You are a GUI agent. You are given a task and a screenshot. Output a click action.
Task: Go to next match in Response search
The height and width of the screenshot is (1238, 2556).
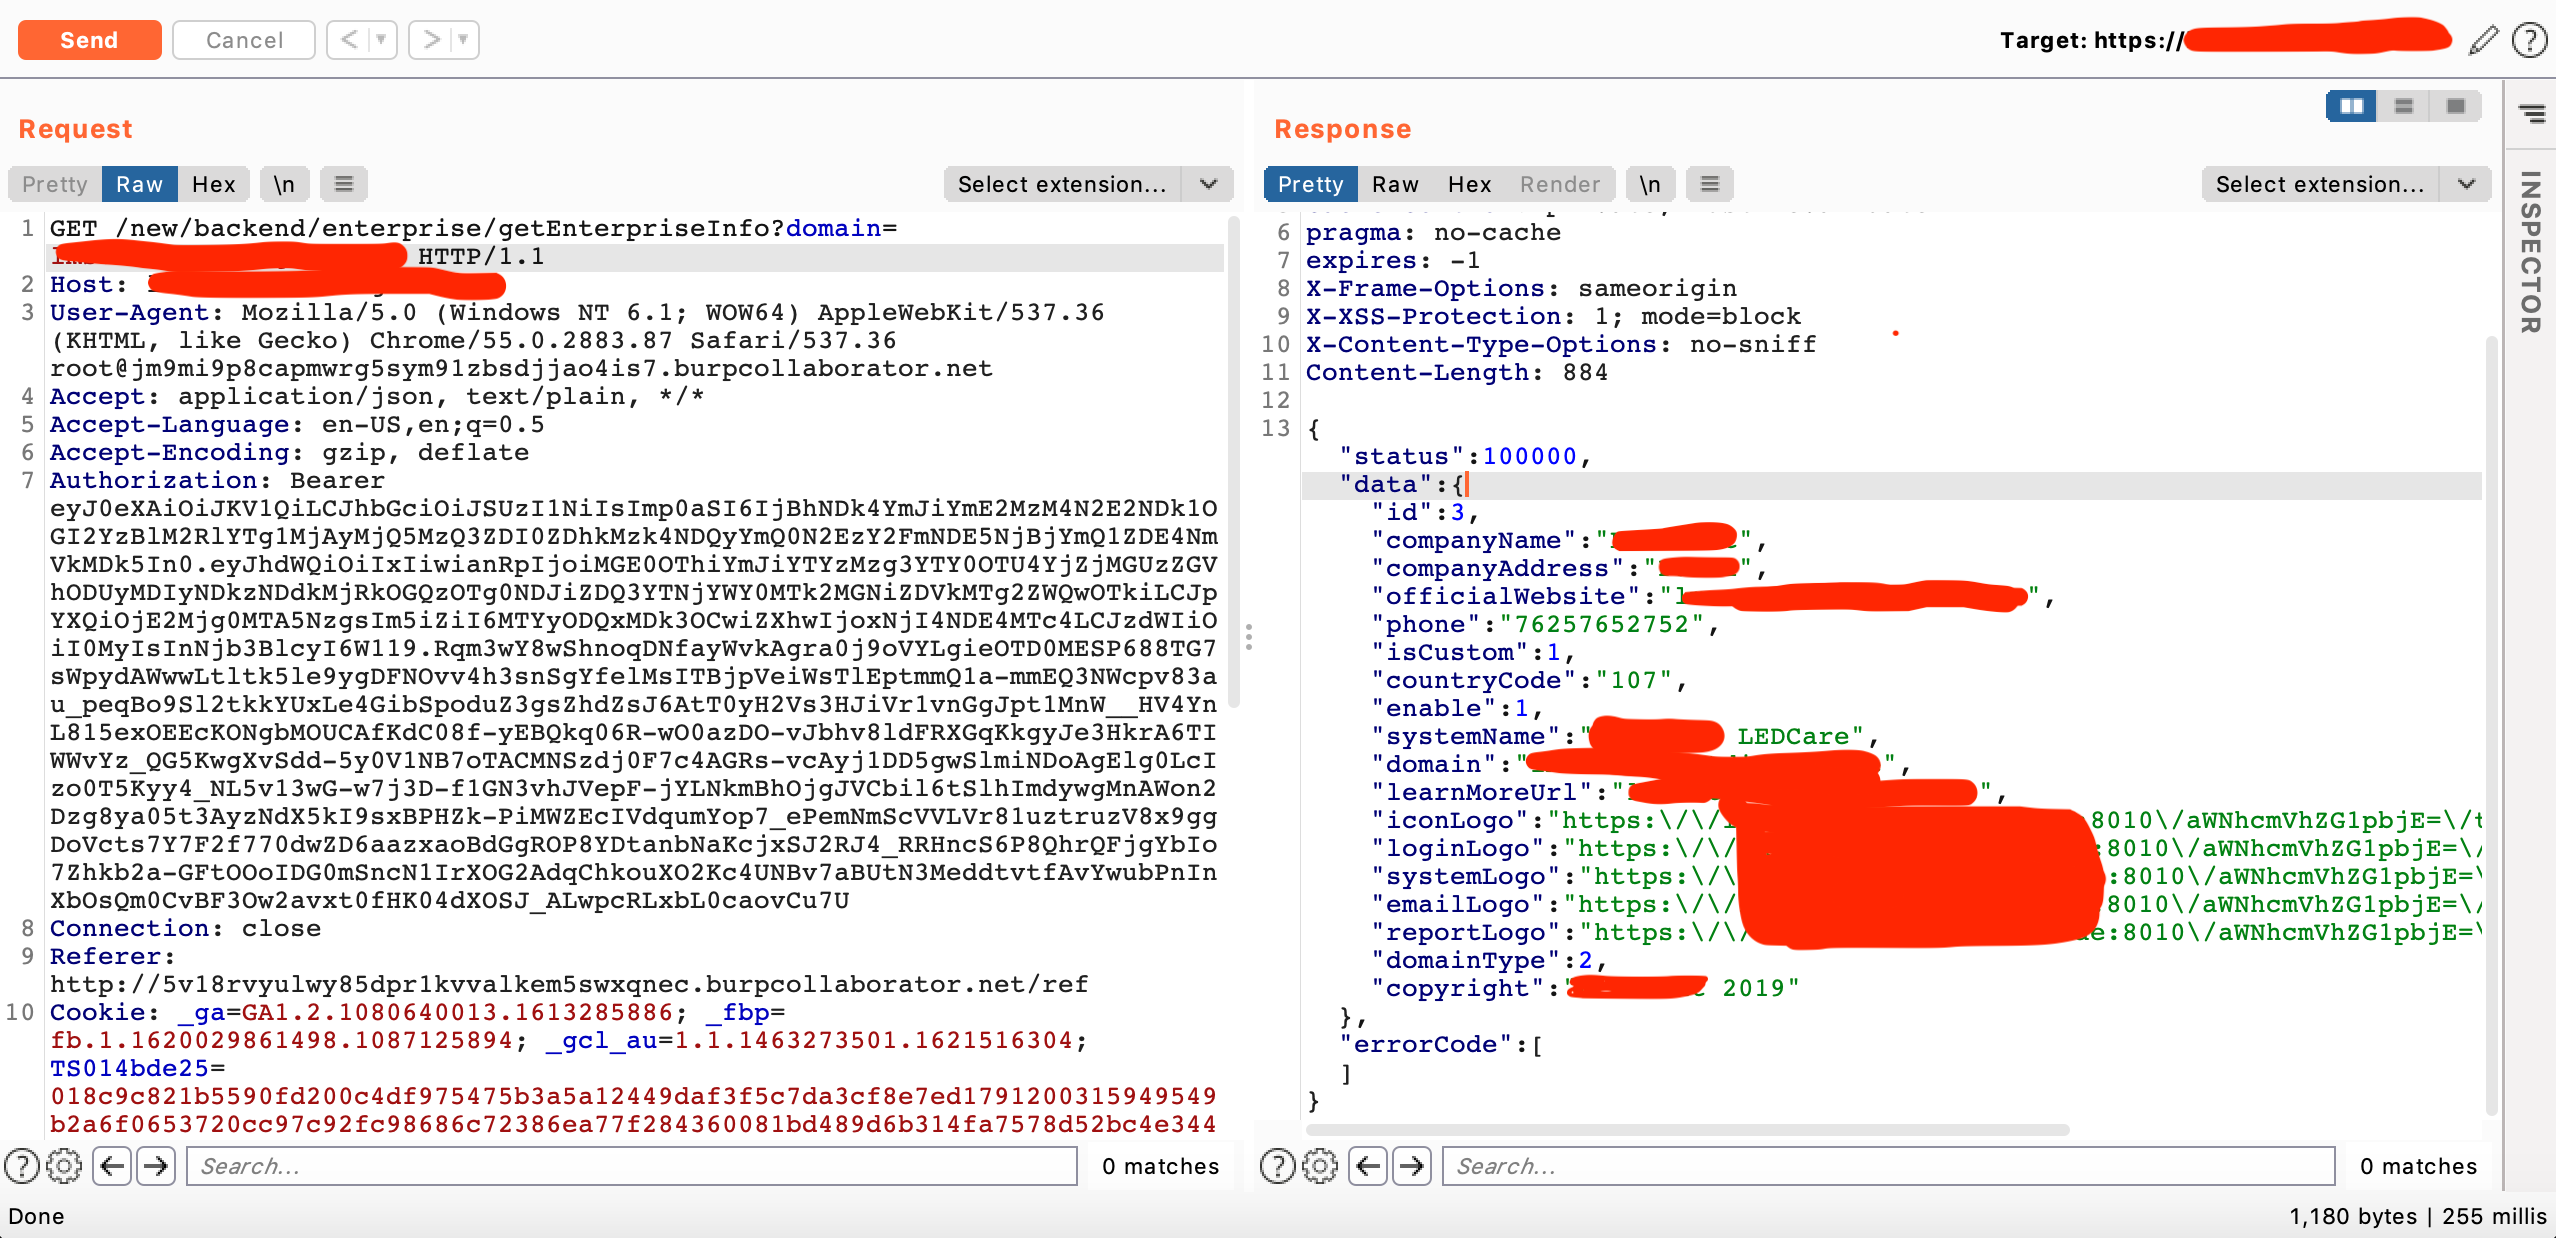tap(1412, 1166)
